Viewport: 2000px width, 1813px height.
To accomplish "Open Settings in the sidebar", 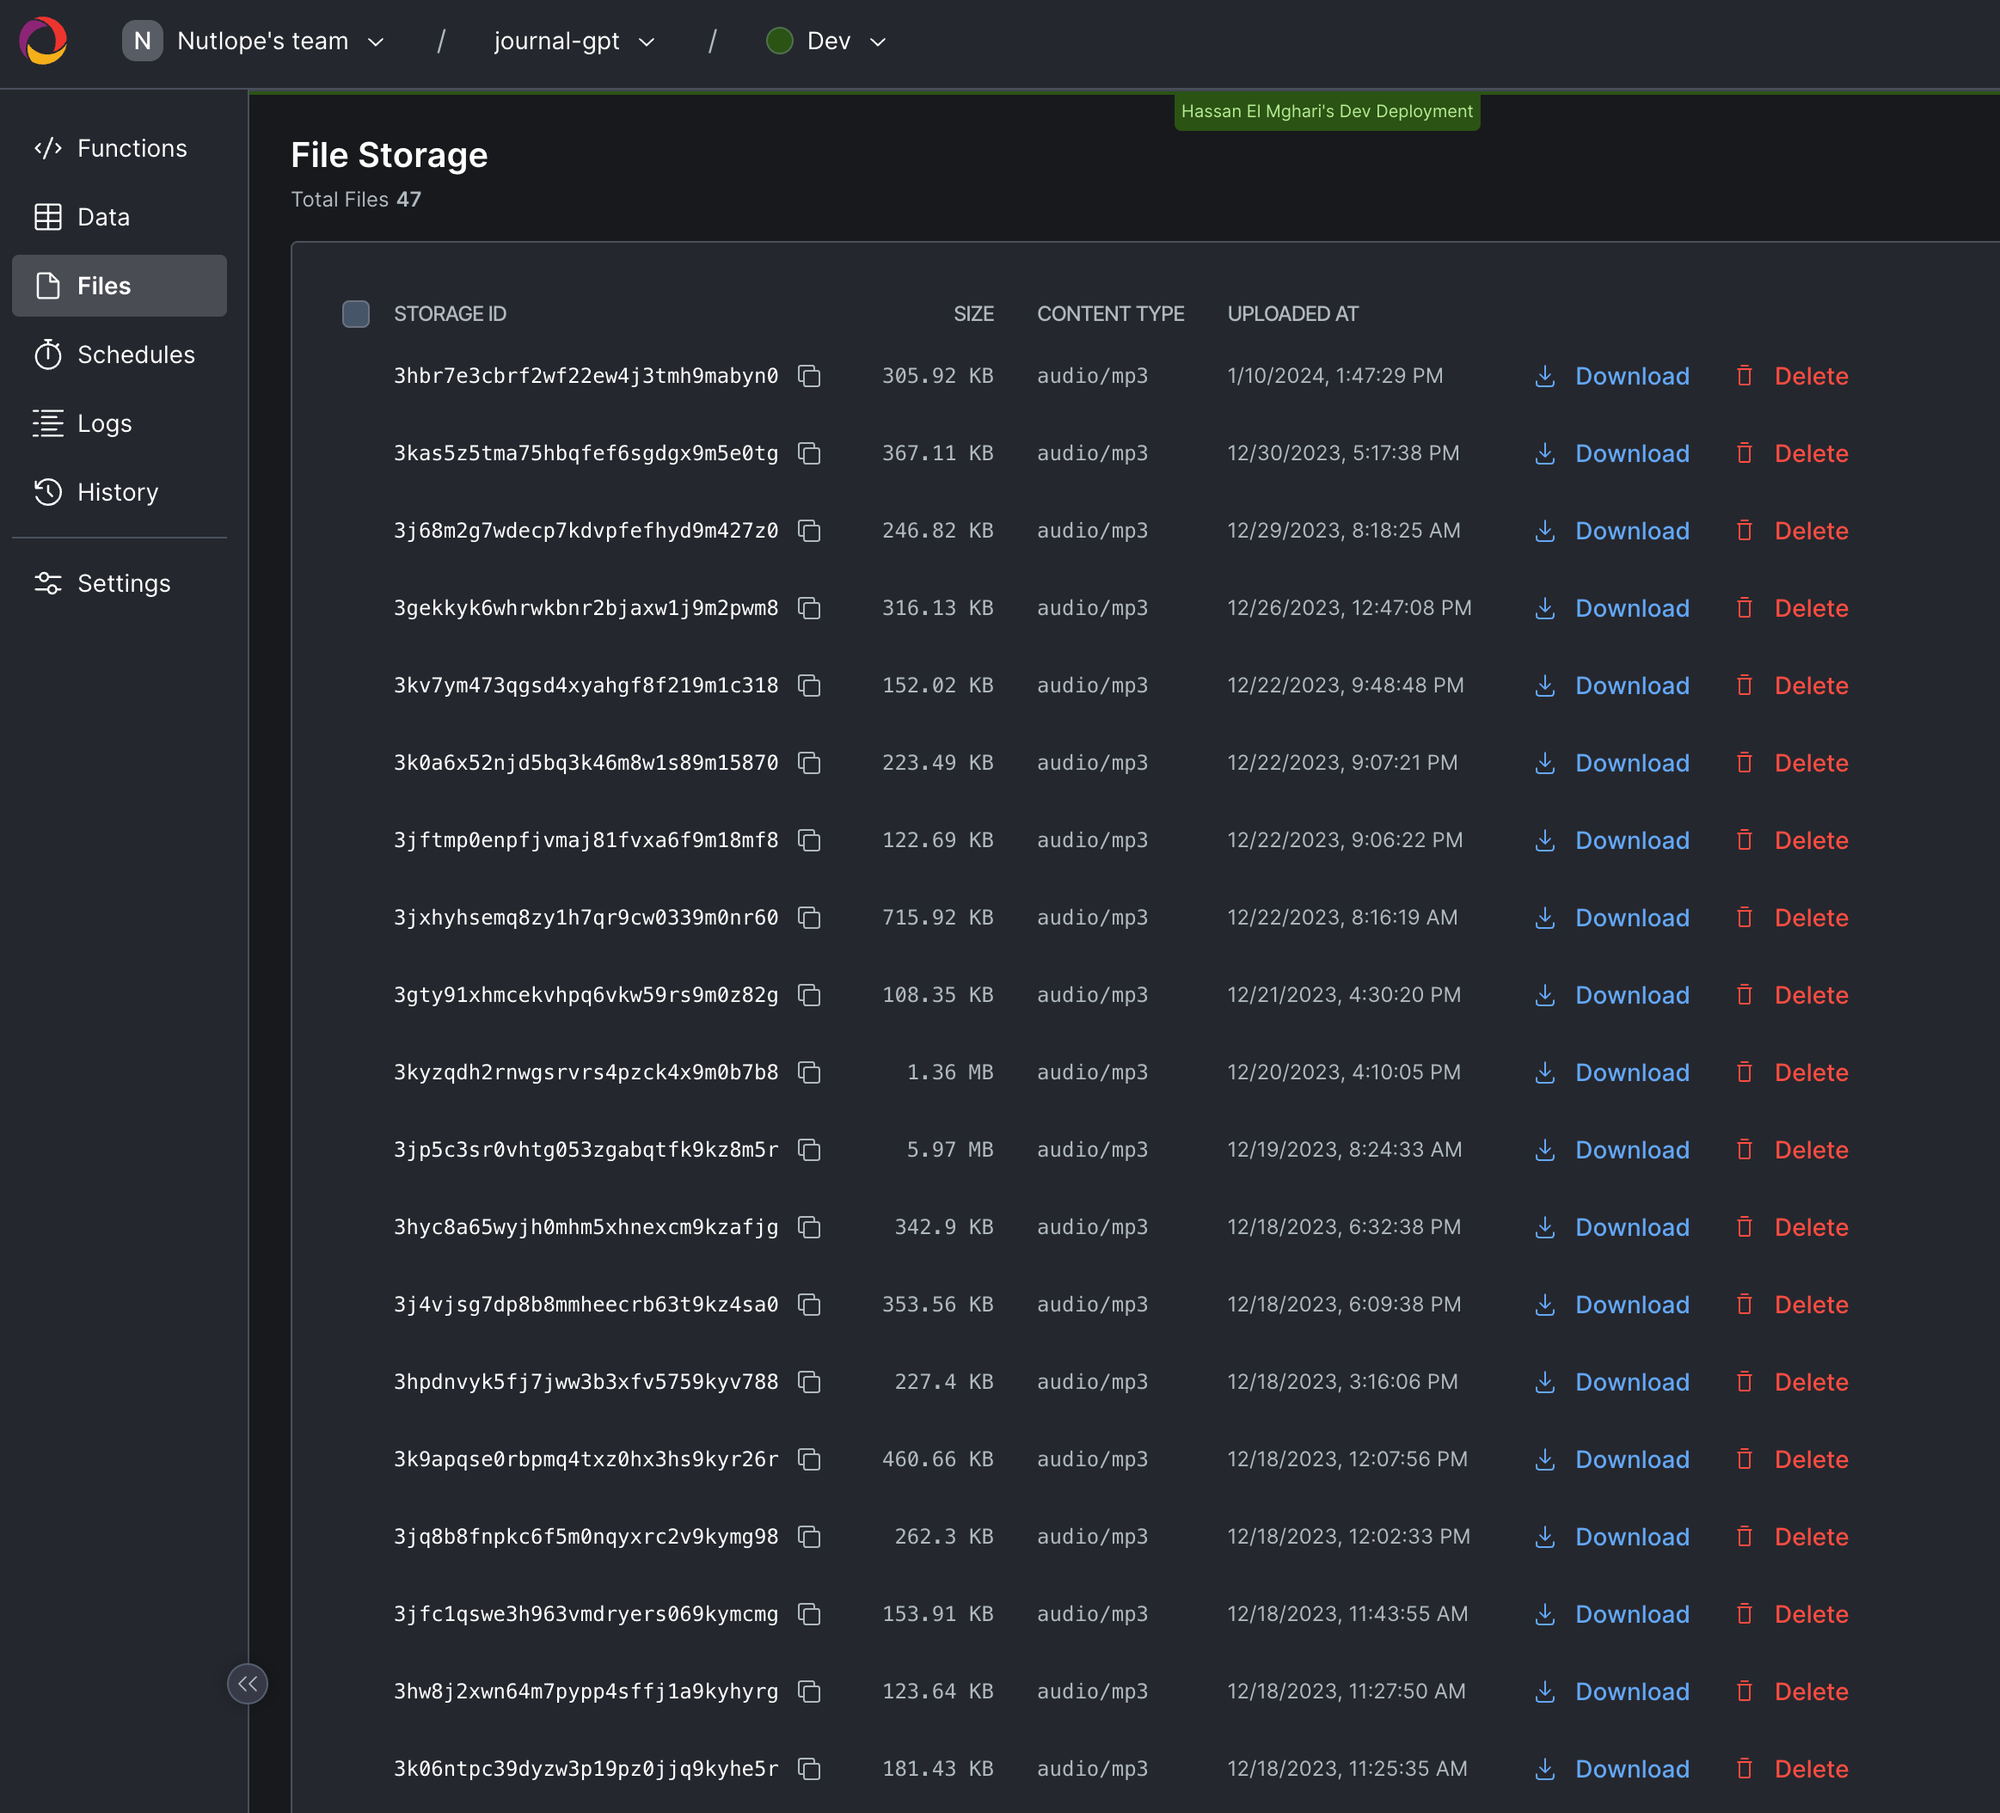I will (119, 583).
